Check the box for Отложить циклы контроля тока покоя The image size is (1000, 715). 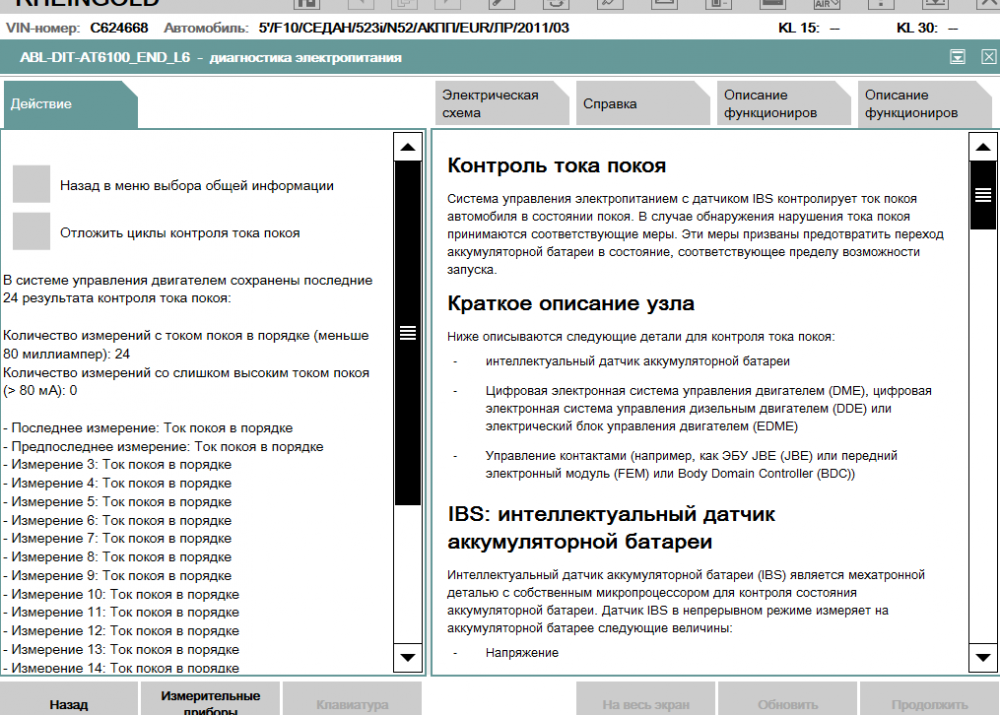31,232
